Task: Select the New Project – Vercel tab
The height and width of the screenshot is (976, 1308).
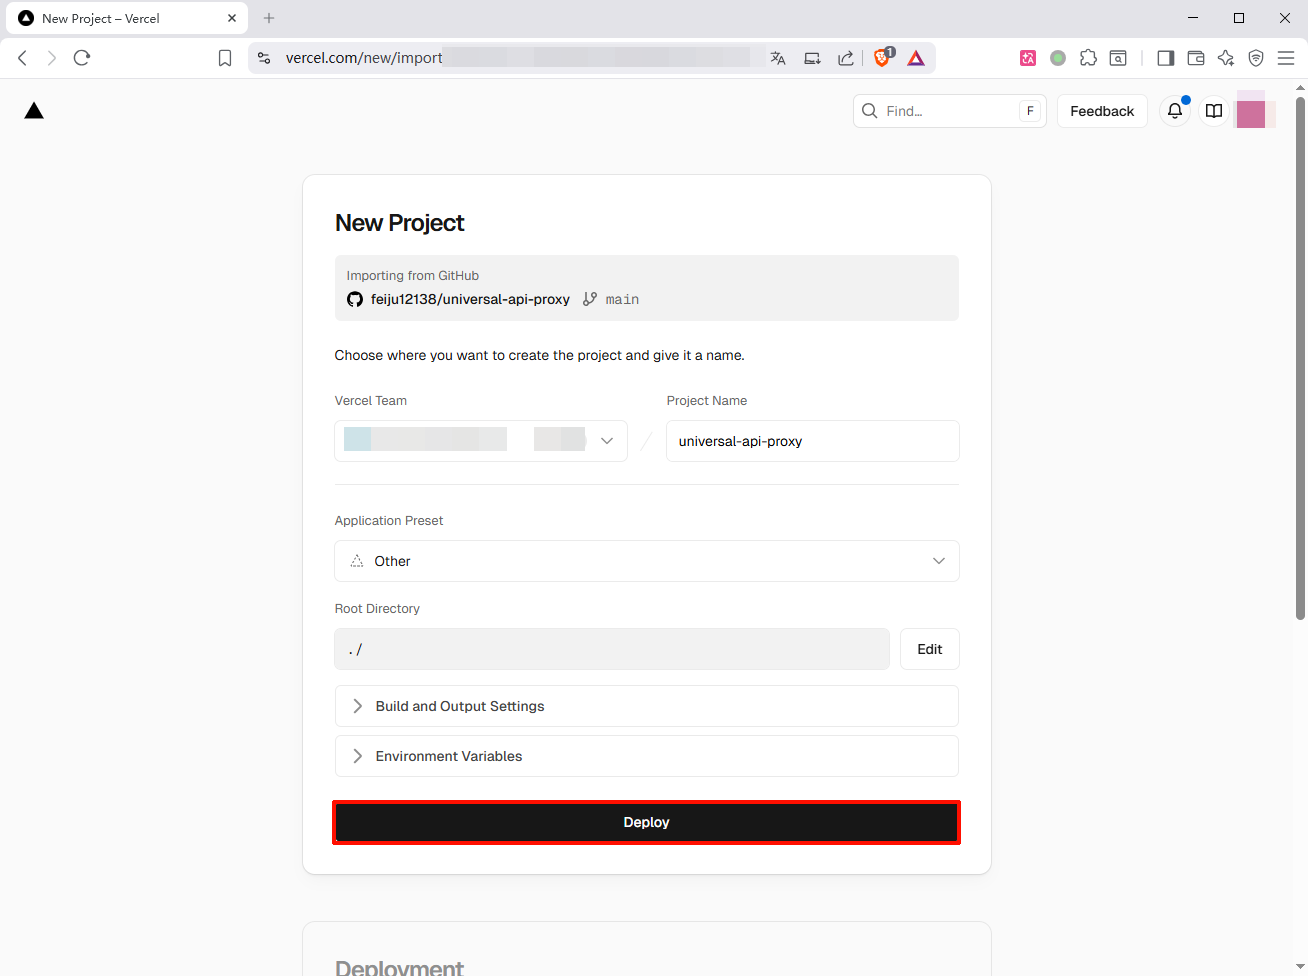Action: tap(126, 18)
